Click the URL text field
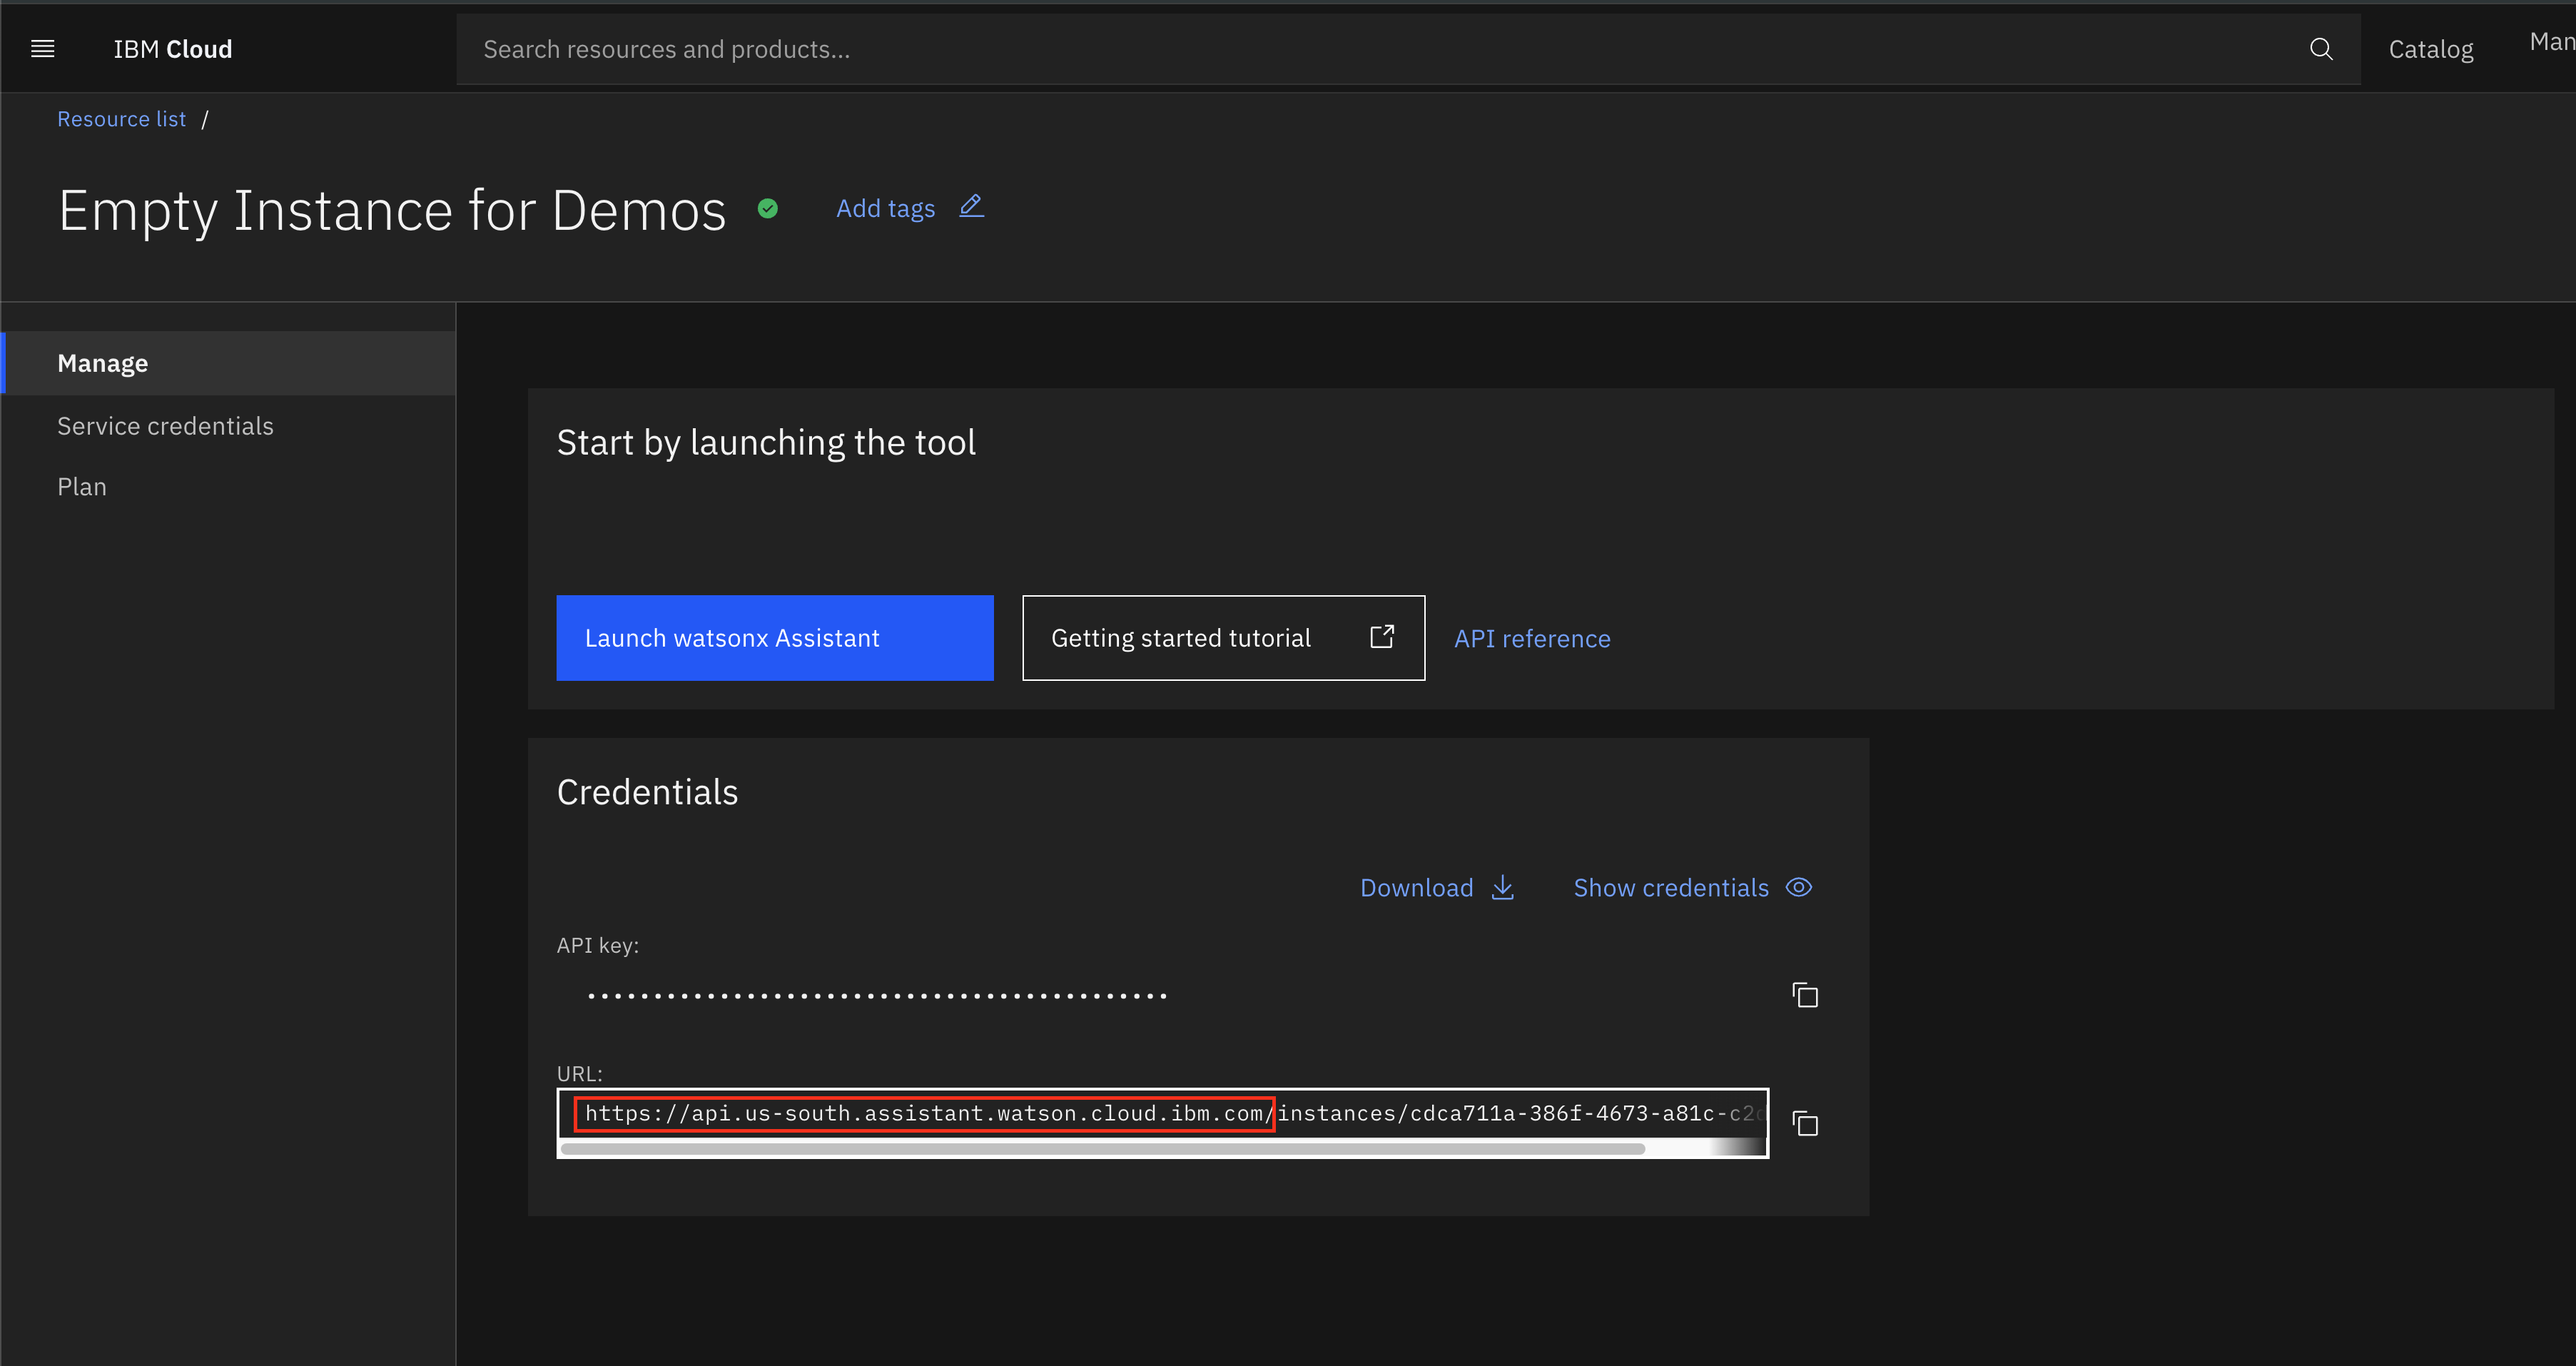This screenshot has height=1366, width=2576. 1163,1113
